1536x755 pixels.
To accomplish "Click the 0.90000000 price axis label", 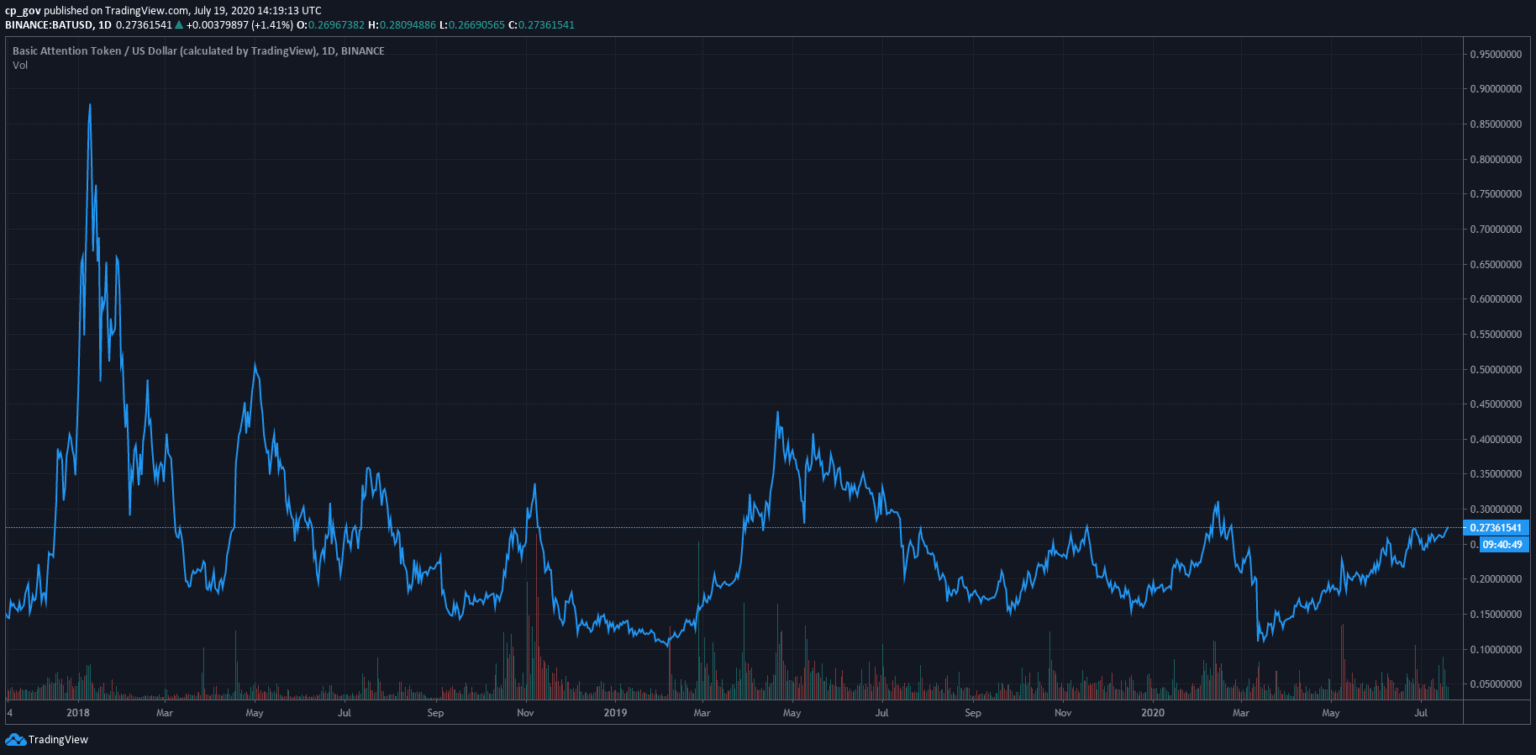I will pyautogui.click(x=1496, y=90).
